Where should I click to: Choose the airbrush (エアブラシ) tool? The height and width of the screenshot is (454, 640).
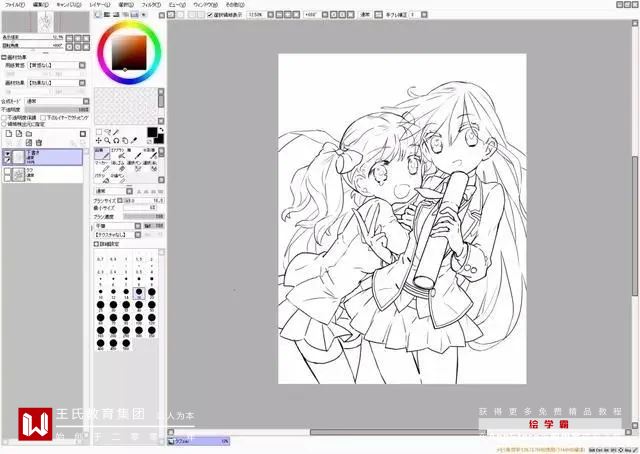pos(118,153)
